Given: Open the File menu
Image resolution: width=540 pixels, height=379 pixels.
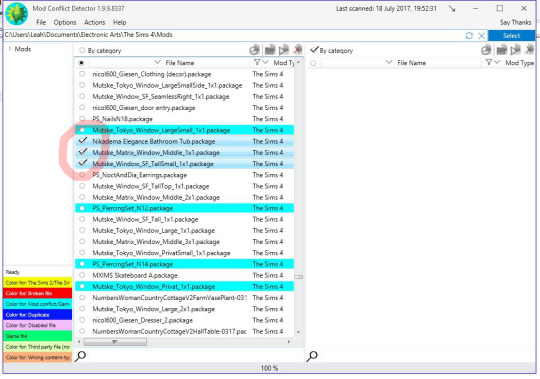Looking at the screenshot, I should point(41,22).
